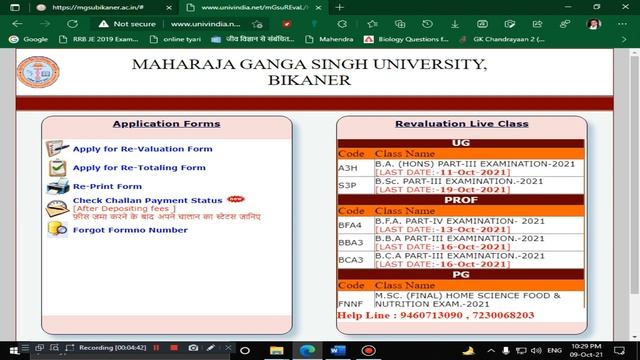The image size is (640, 360).
Task: Open red recorder app in taskbar
Action: tap(369, 351)
